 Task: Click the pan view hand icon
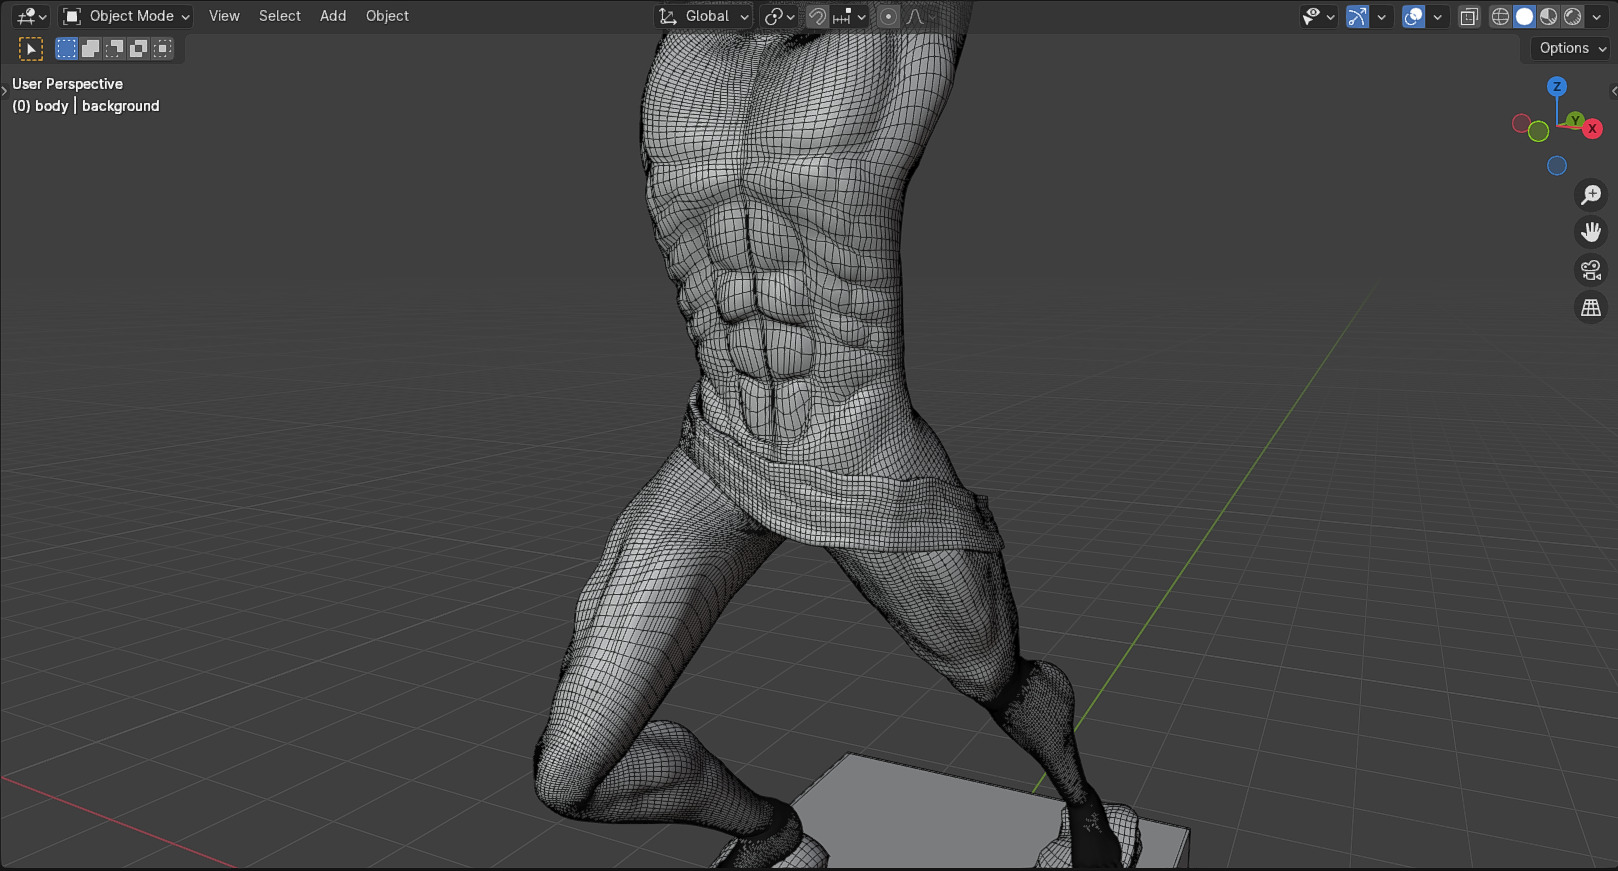[1591, 232]
